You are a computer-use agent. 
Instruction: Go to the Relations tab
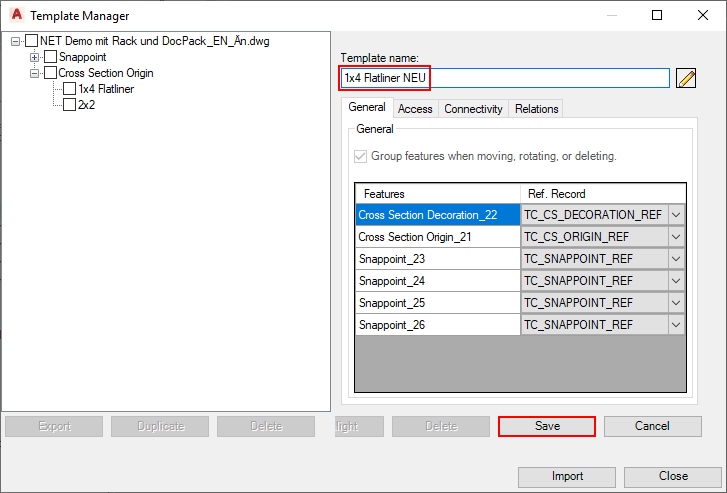click(537, 109)
